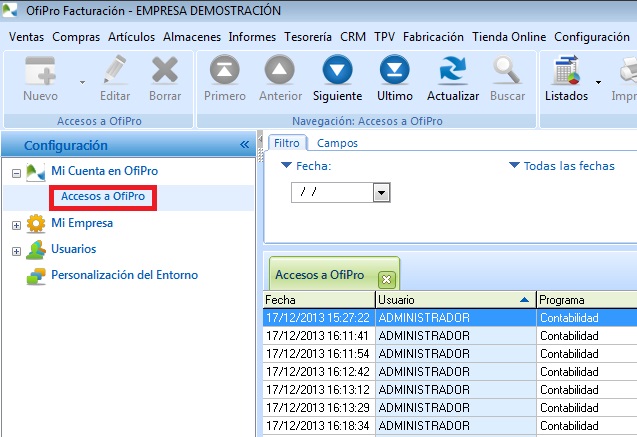Refresh with the Actualizar icon
The height and width of the screenshot is (437, 637).
[453, 70]
